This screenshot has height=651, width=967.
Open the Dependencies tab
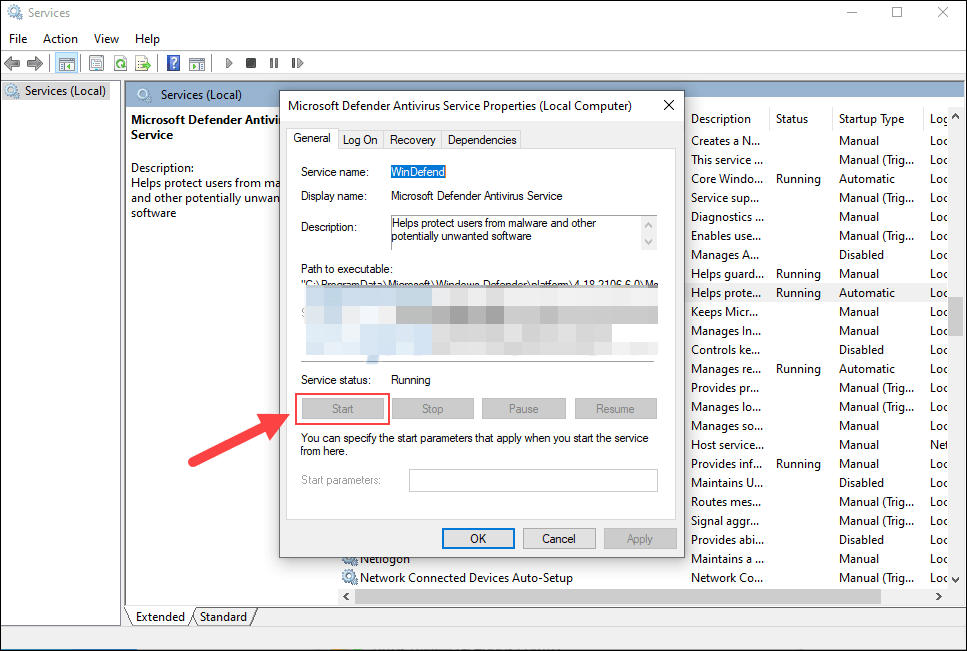tap(481, 139)
